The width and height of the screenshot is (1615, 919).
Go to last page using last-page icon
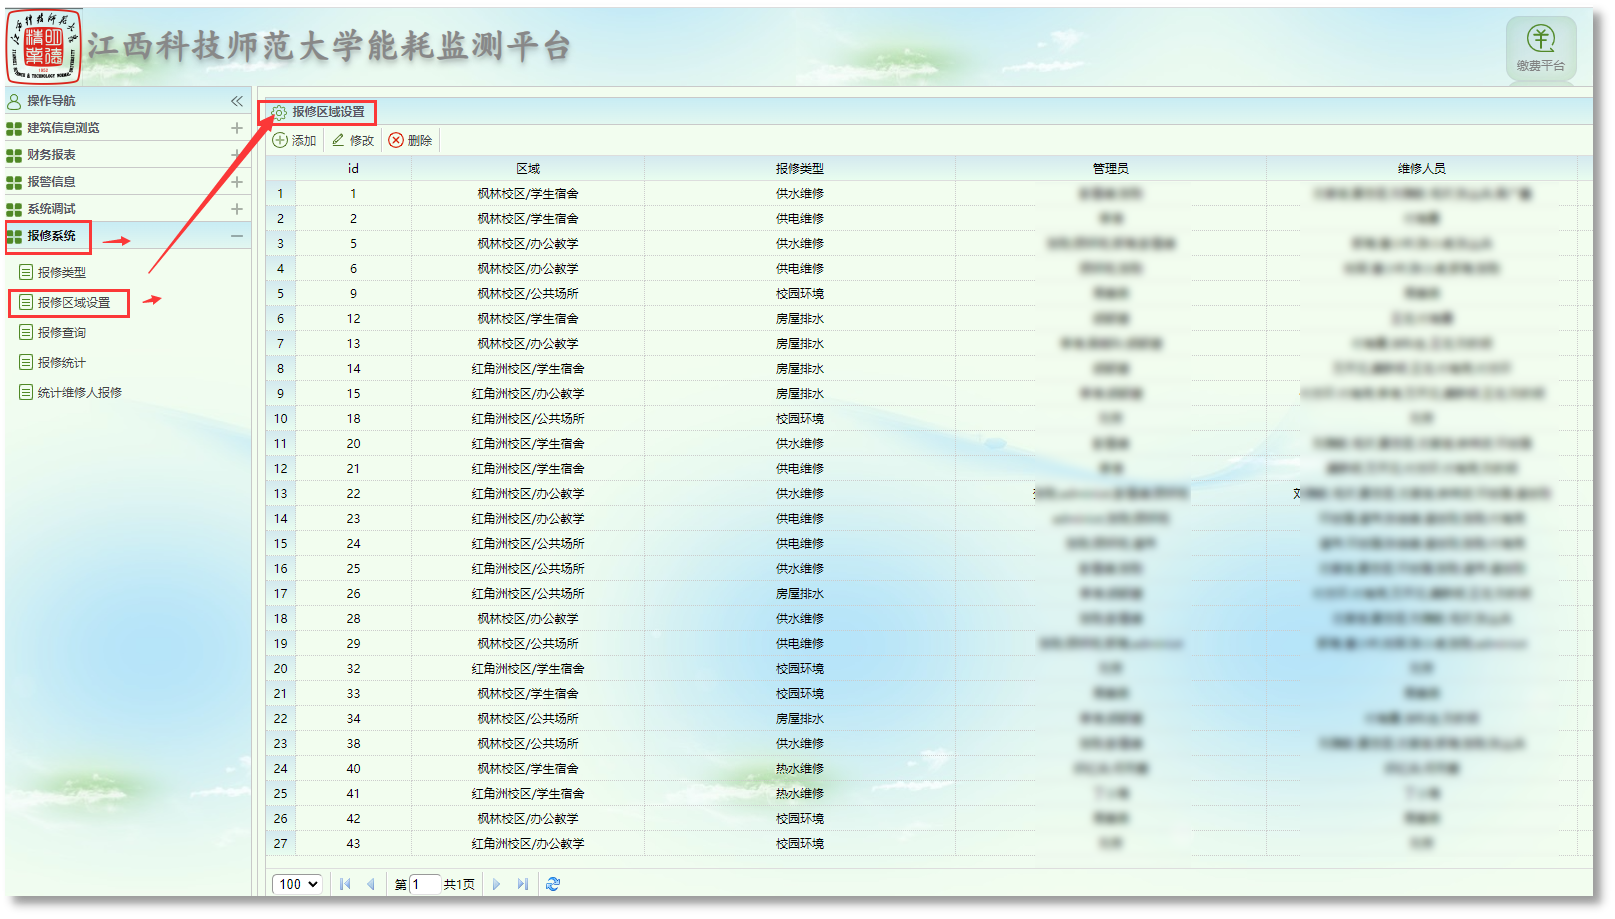tap(522, 884)
